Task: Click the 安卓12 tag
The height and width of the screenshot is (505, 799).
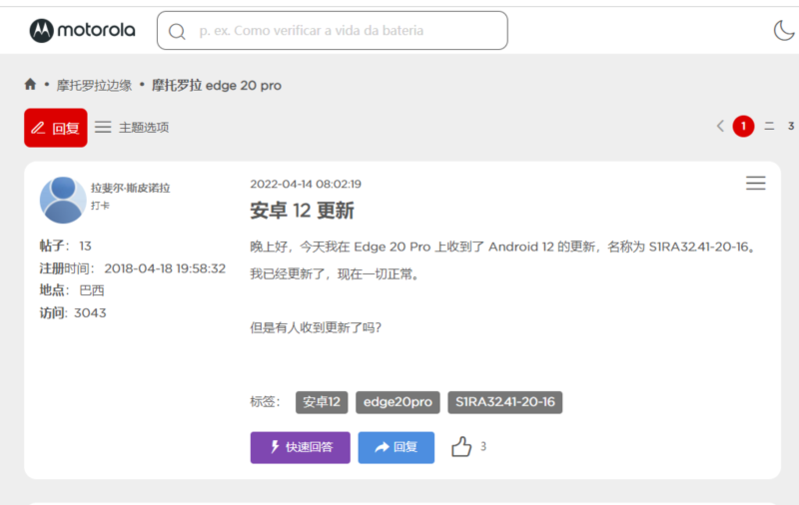Action: coord(322,402)
